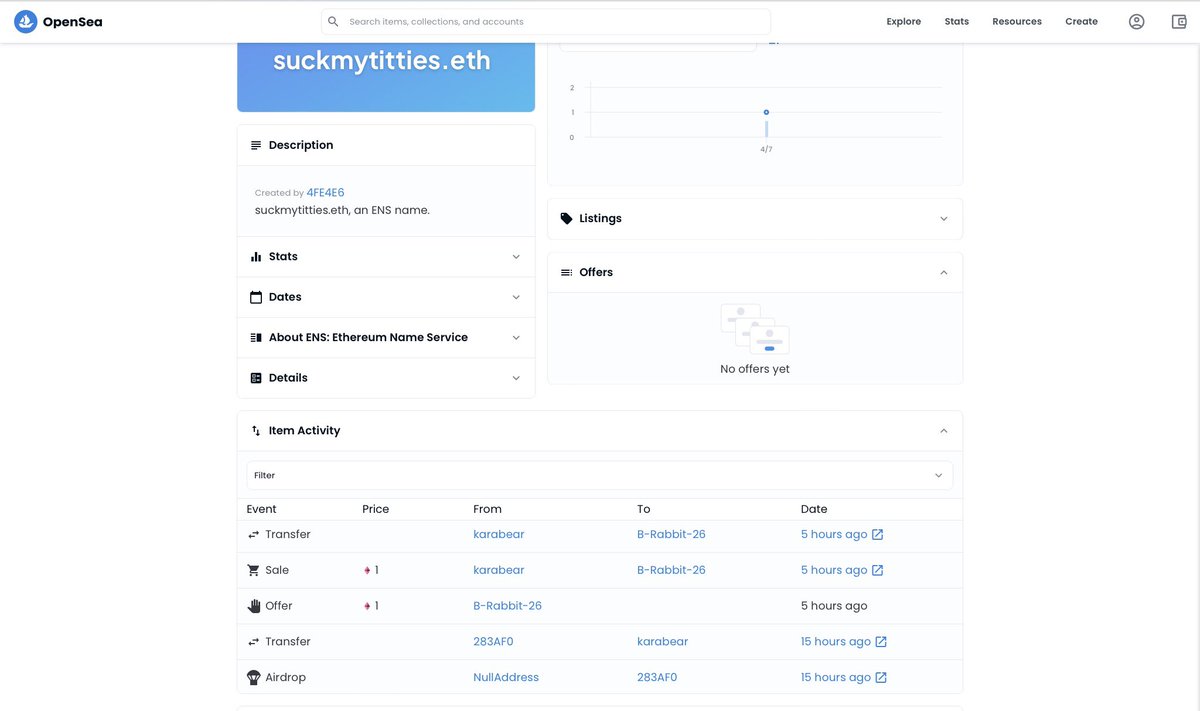Open external link icon on Sale row
This screenshot has width=1200, height=711.
pos(878,570)
